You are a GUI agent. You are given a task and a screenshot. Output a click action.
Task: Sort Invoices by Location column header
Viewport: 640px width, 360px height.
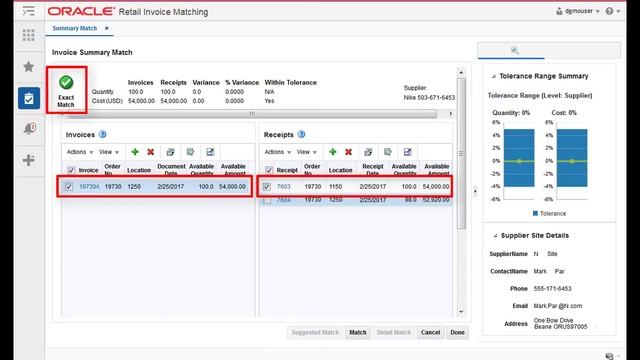(139, 170)
